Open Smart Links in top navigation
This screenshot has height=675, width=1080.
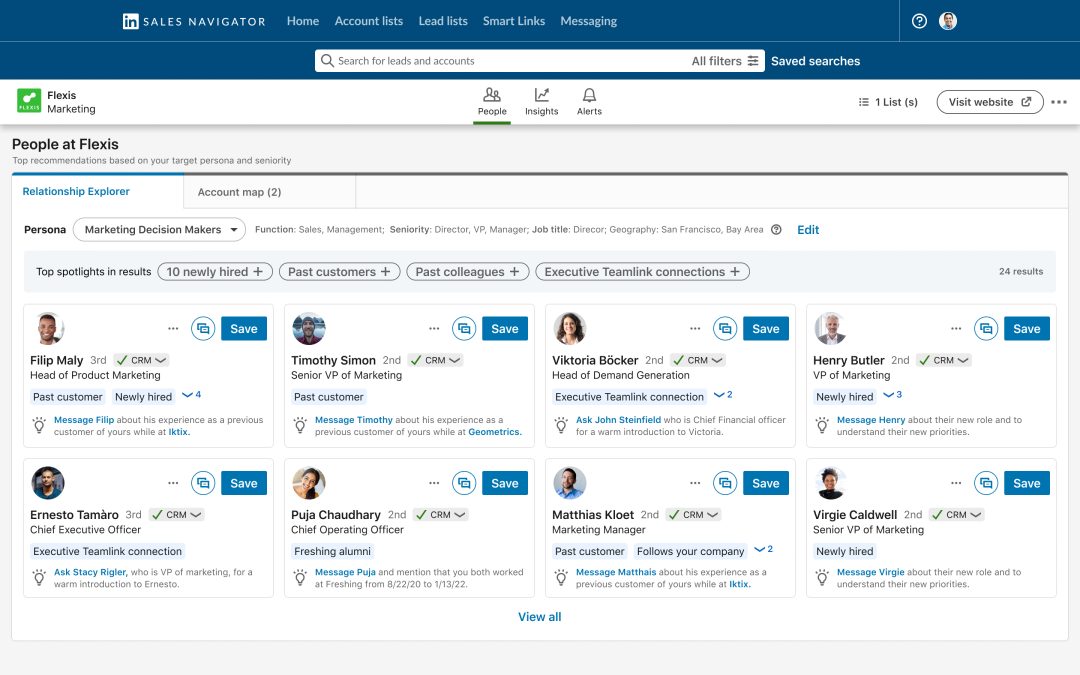point(514,21)
